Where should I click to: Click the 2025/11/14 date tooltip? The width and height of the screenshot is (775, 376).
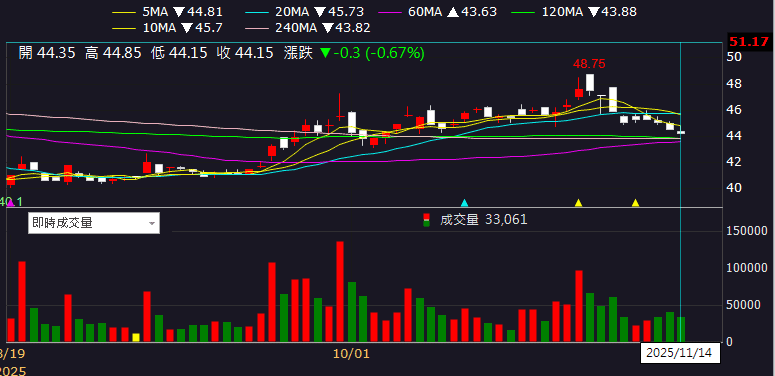680,354
